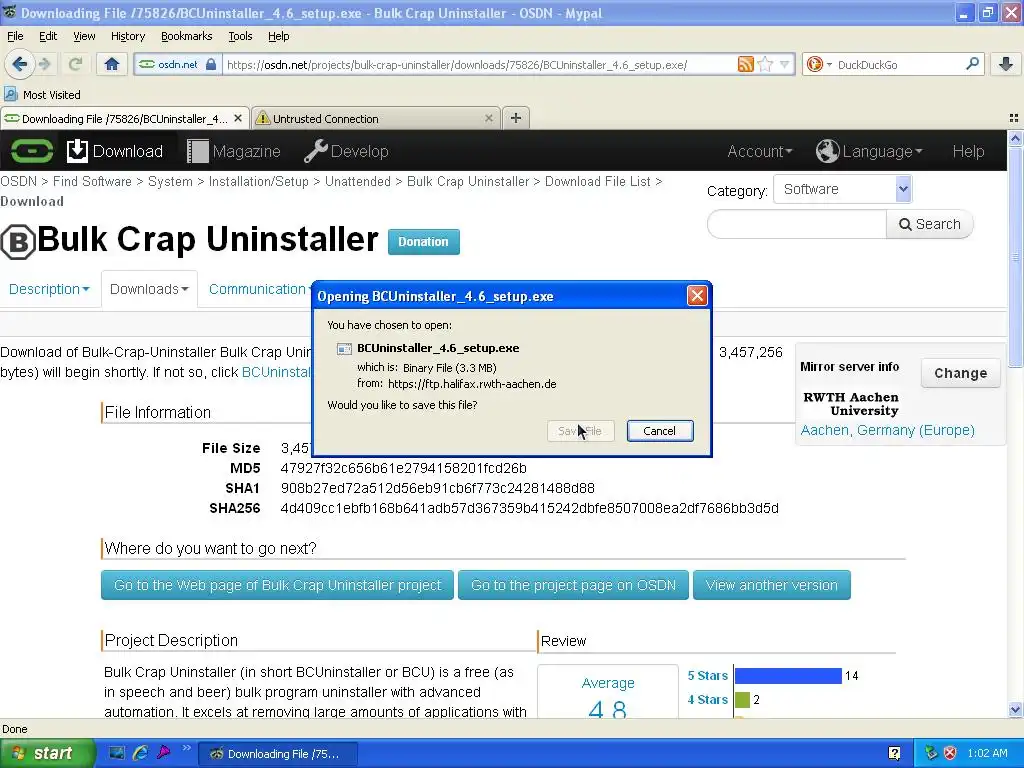Bookmark this page with the star icon
Image resolution: width=1024 pixels, height=768 pixels.
point(765,64)
